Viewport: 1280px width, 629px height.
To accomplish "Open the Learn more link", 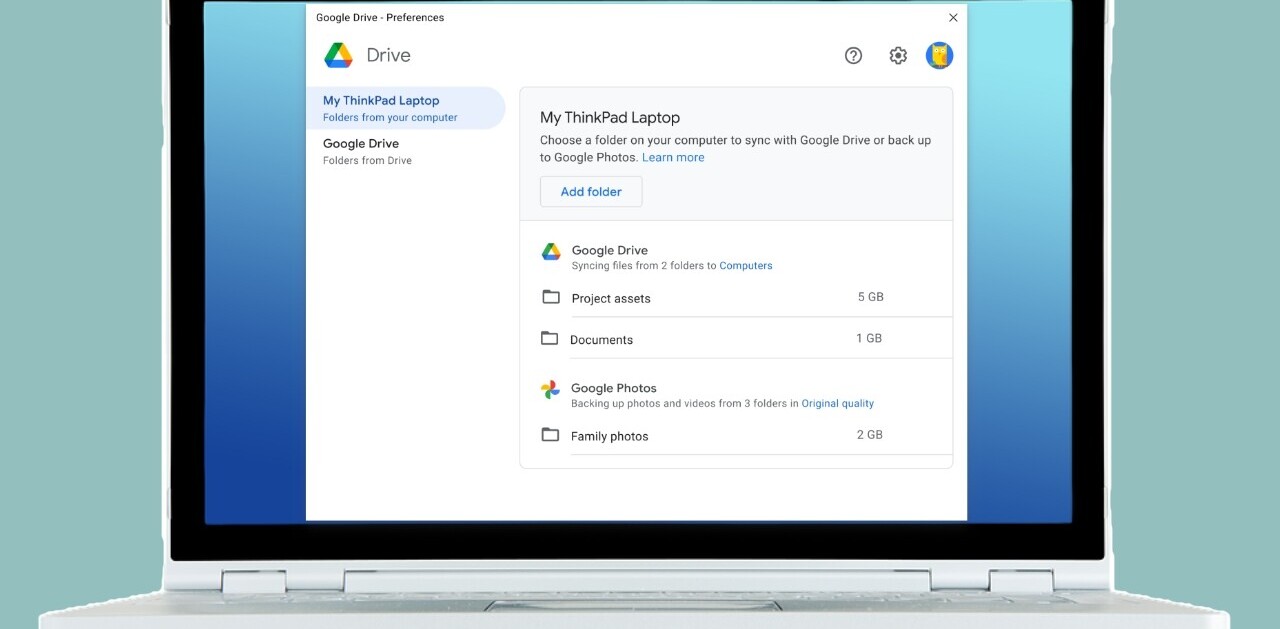I will tap(673, 158).
